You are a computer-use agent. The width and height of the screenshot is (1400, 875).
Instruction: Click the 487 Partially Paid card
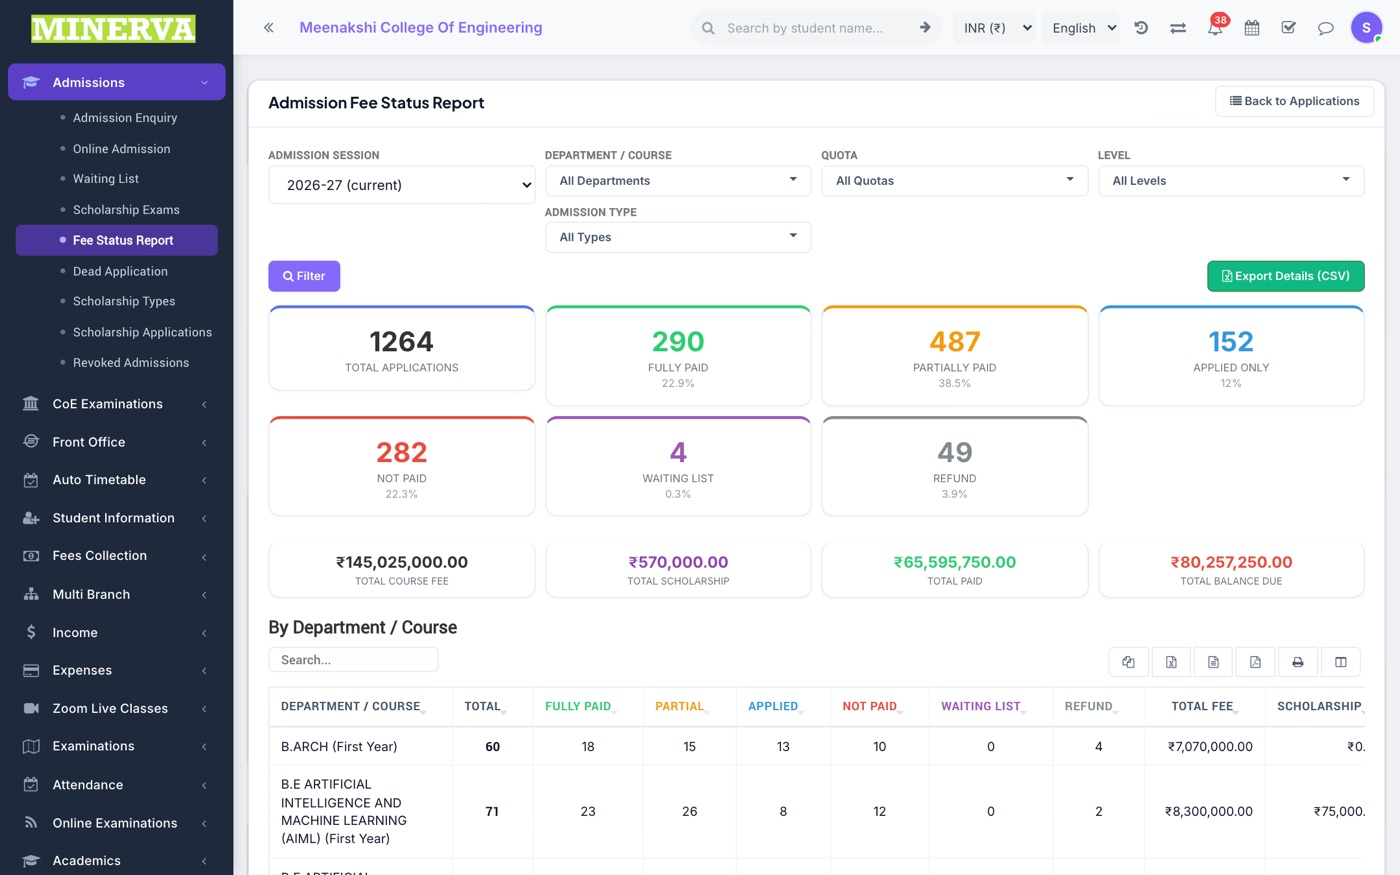pos(955,356)
